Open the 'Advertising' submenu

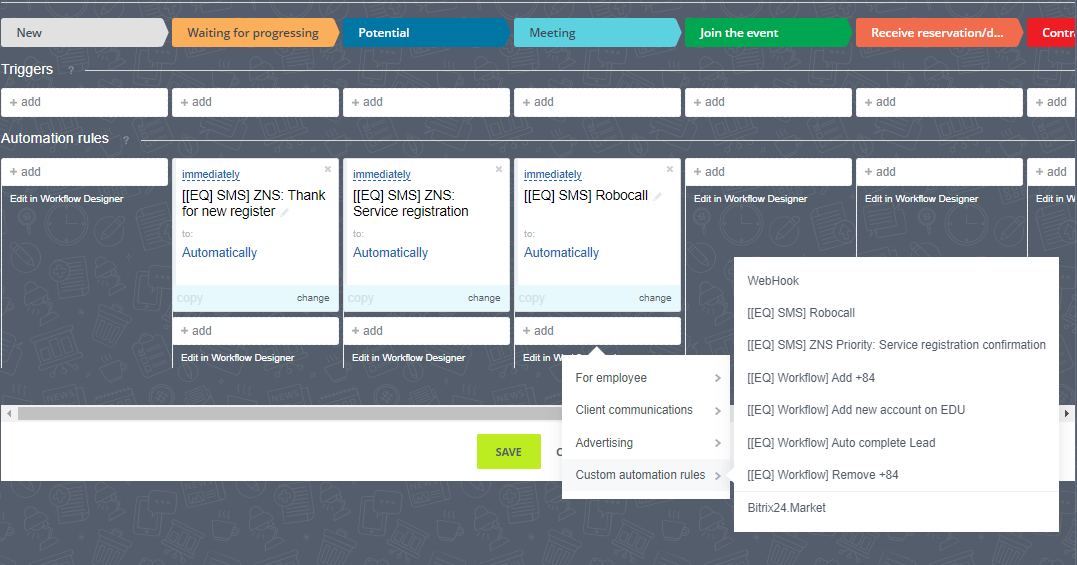point(646,443)
